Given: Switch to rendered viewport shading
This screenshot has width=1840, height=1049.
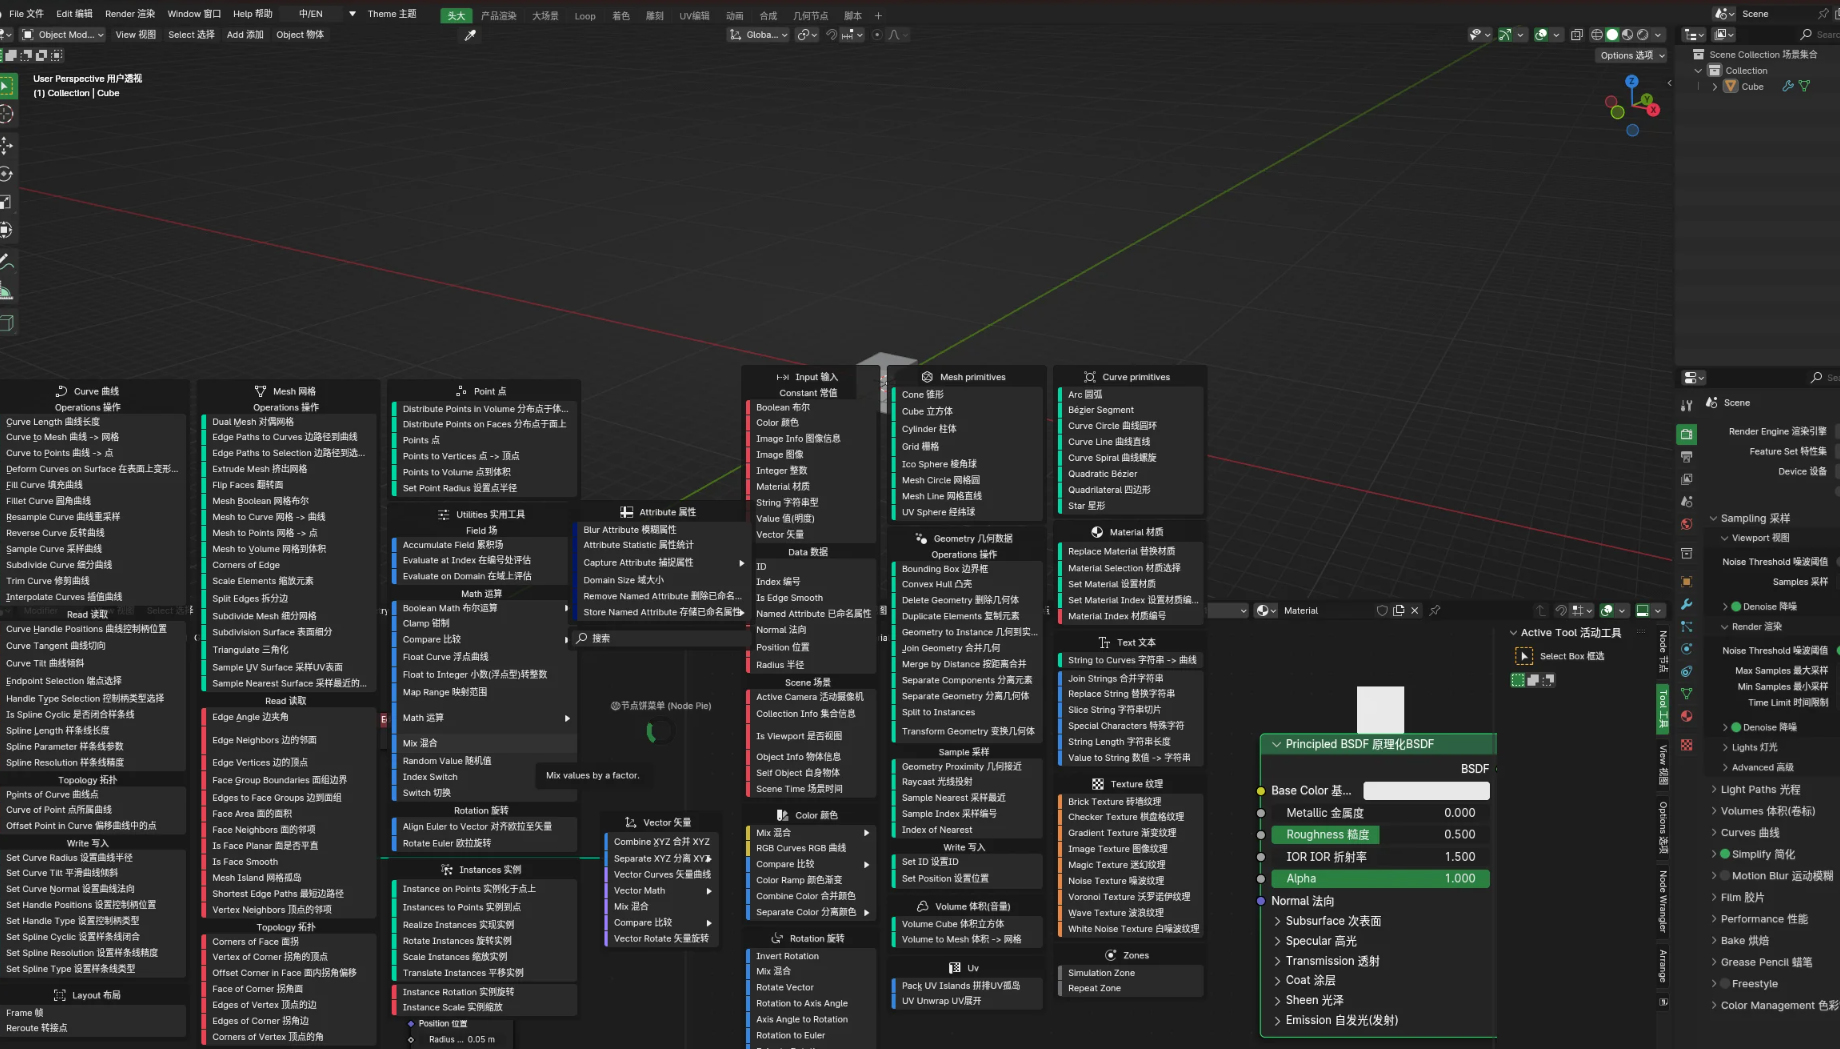Looking at the screenshot, I should 1642,34.
